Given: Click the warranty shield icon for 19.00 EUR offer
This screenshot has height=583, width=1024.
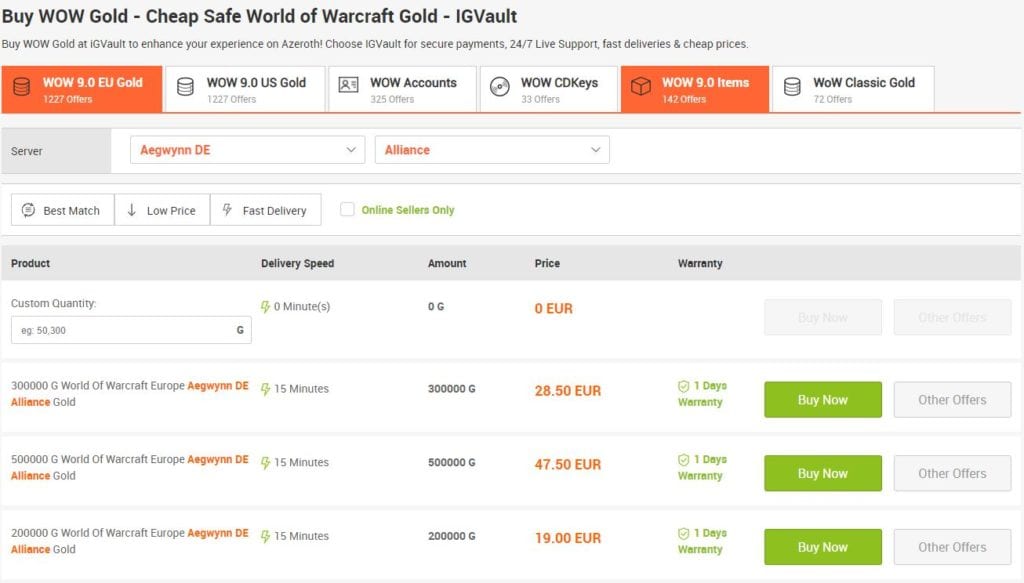Looking at the screenshot, I should click(x=684, y=534).
